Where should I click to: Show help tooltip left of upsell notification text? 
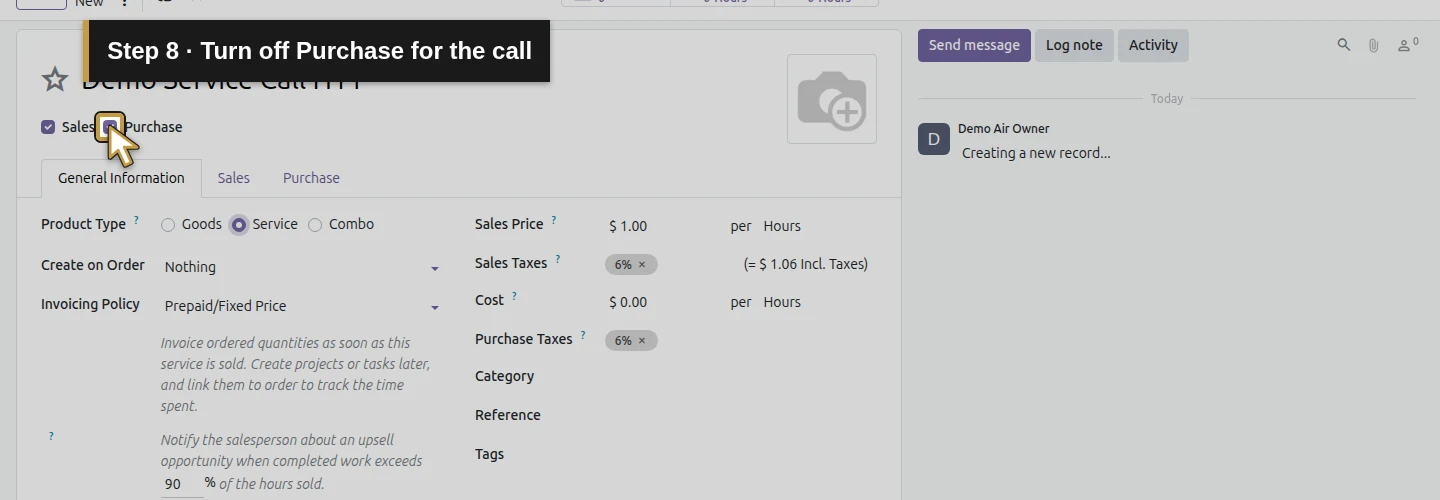pos(51,436)
